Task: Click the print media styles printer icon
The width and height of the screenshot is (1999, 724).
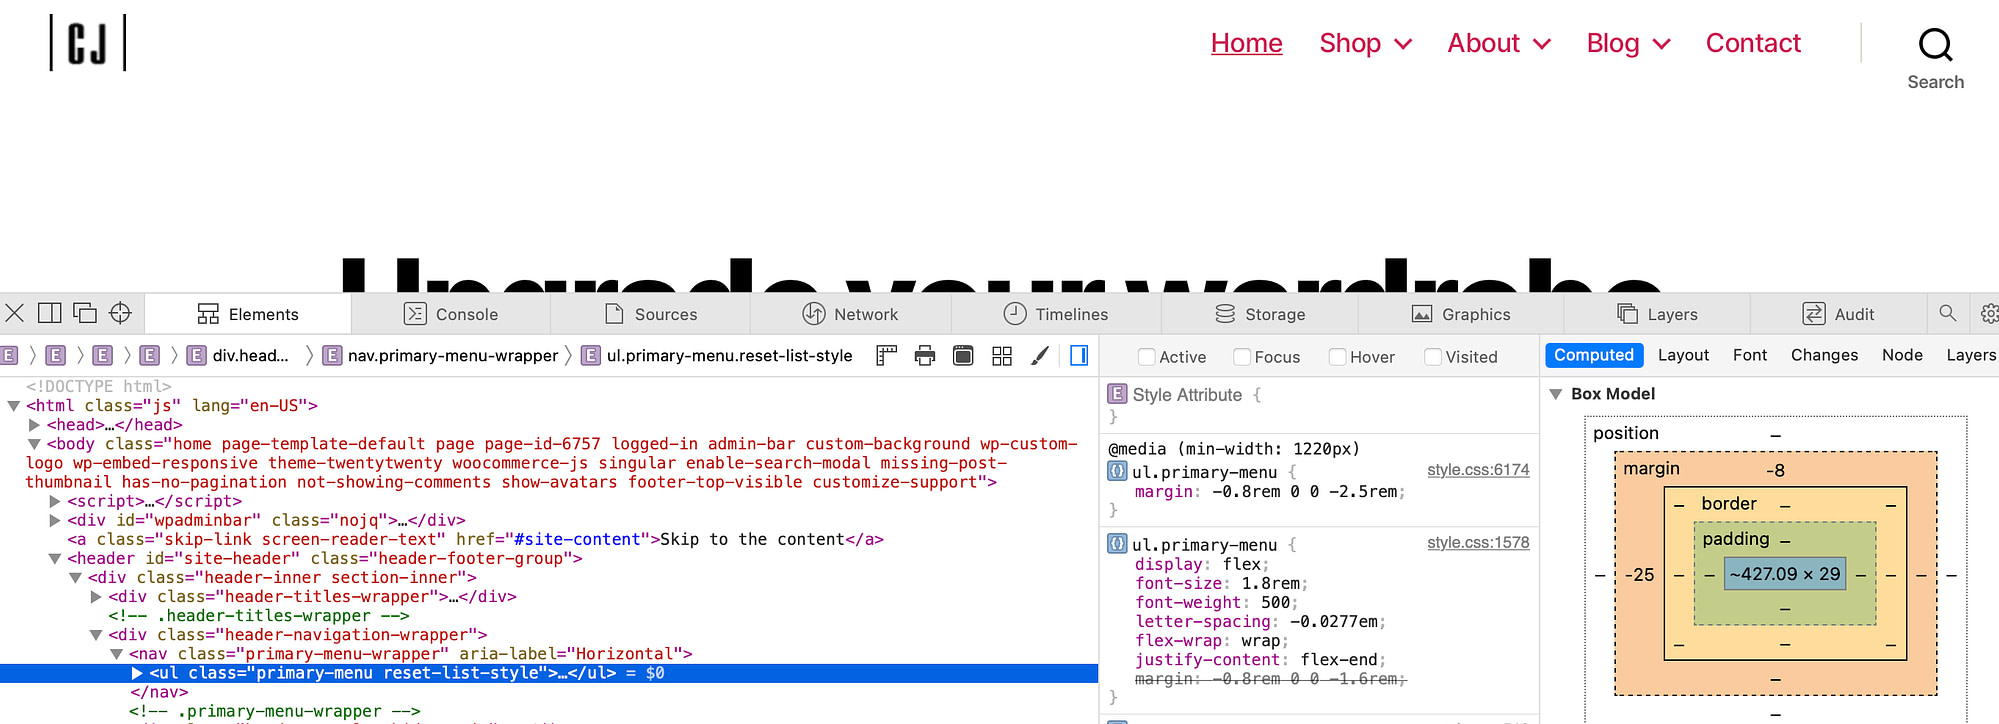Action: pos(925,355)
